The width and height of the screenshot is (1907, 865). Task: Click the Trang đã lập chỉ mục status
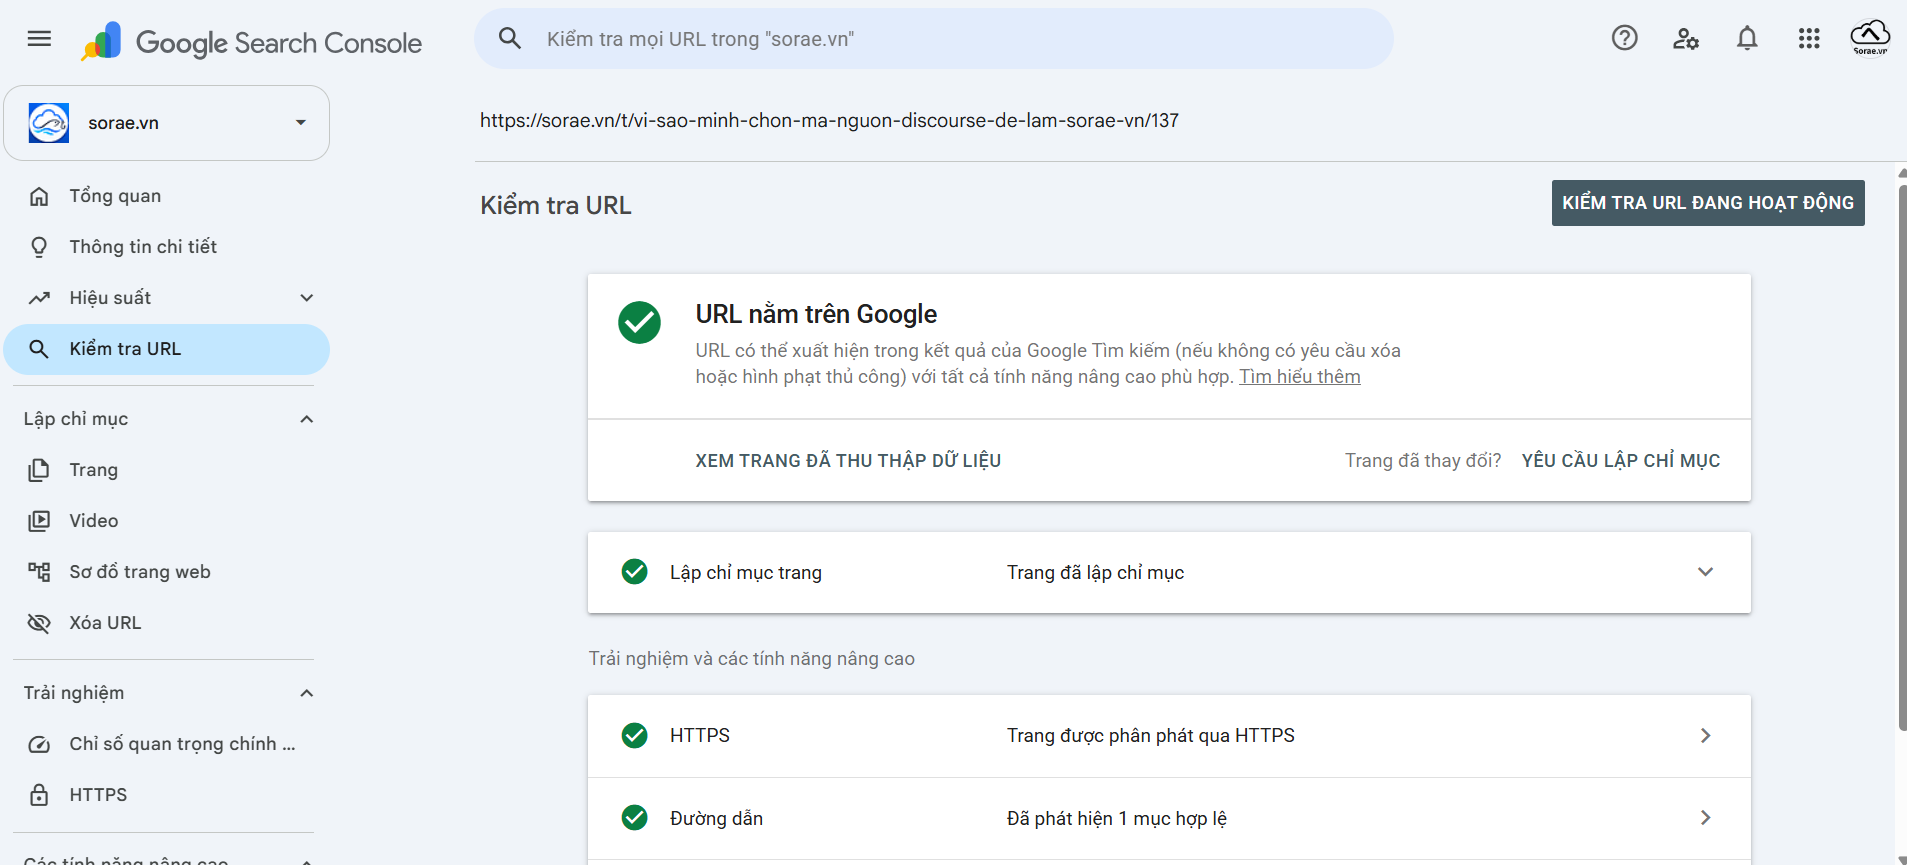(x=1095, y=572)
